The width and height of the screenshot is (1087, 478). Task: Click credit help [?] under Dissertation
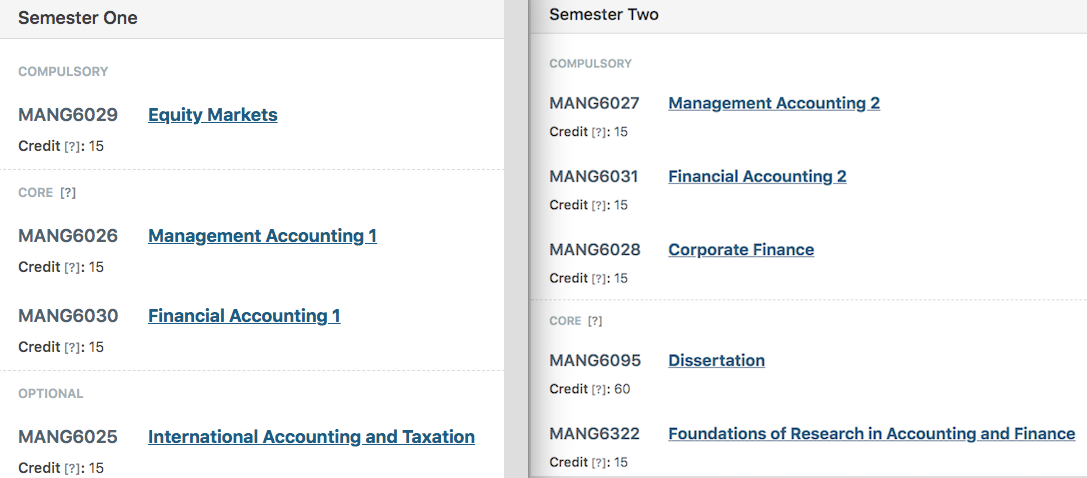click(599, 389)
